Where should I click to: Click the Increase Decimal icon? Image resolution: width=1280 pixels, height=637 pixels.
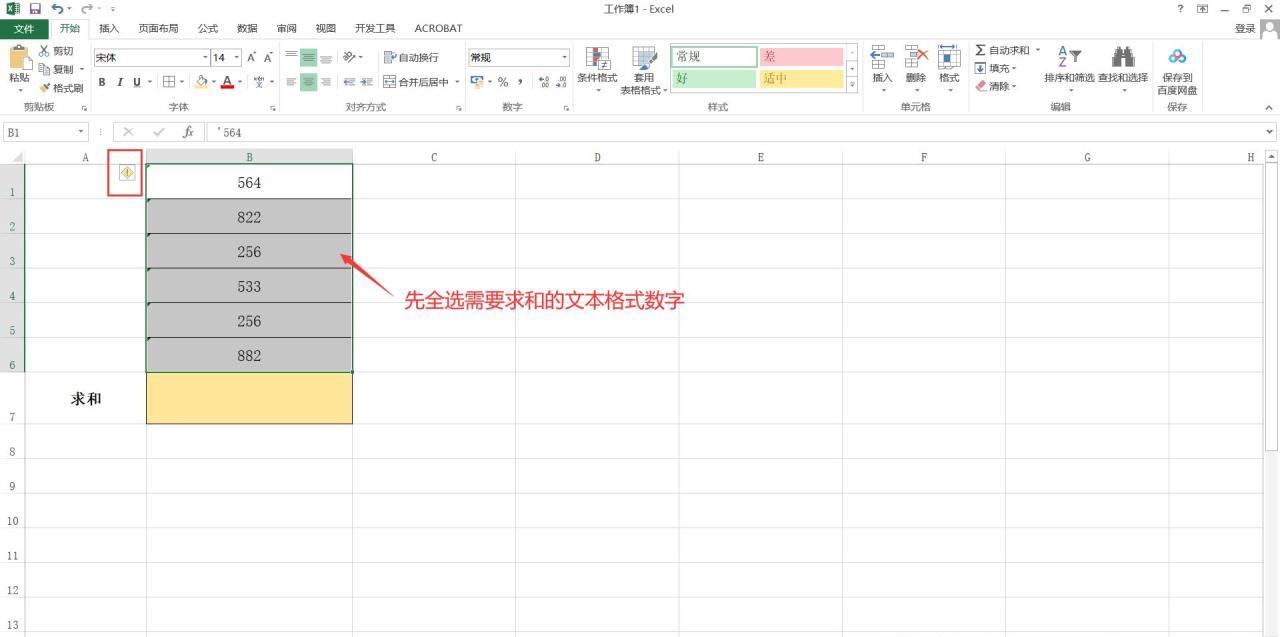pos(543,82)
